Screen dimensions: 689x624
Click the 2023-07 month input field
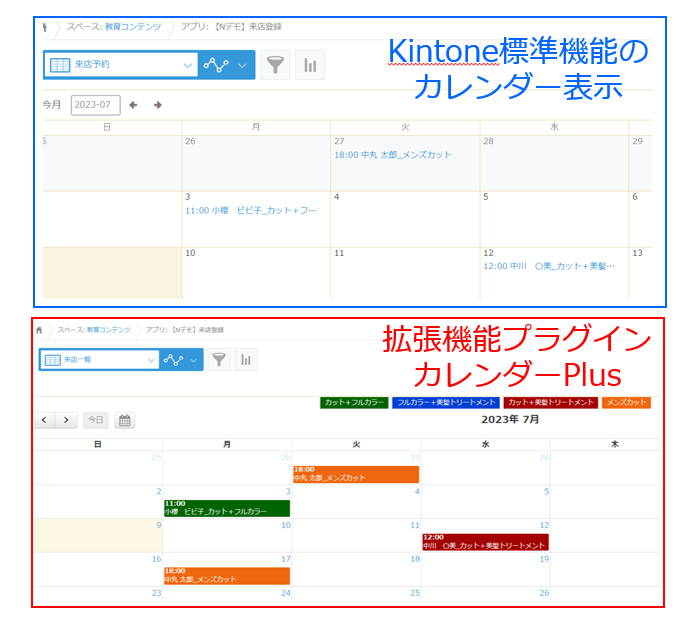point(95,105)
